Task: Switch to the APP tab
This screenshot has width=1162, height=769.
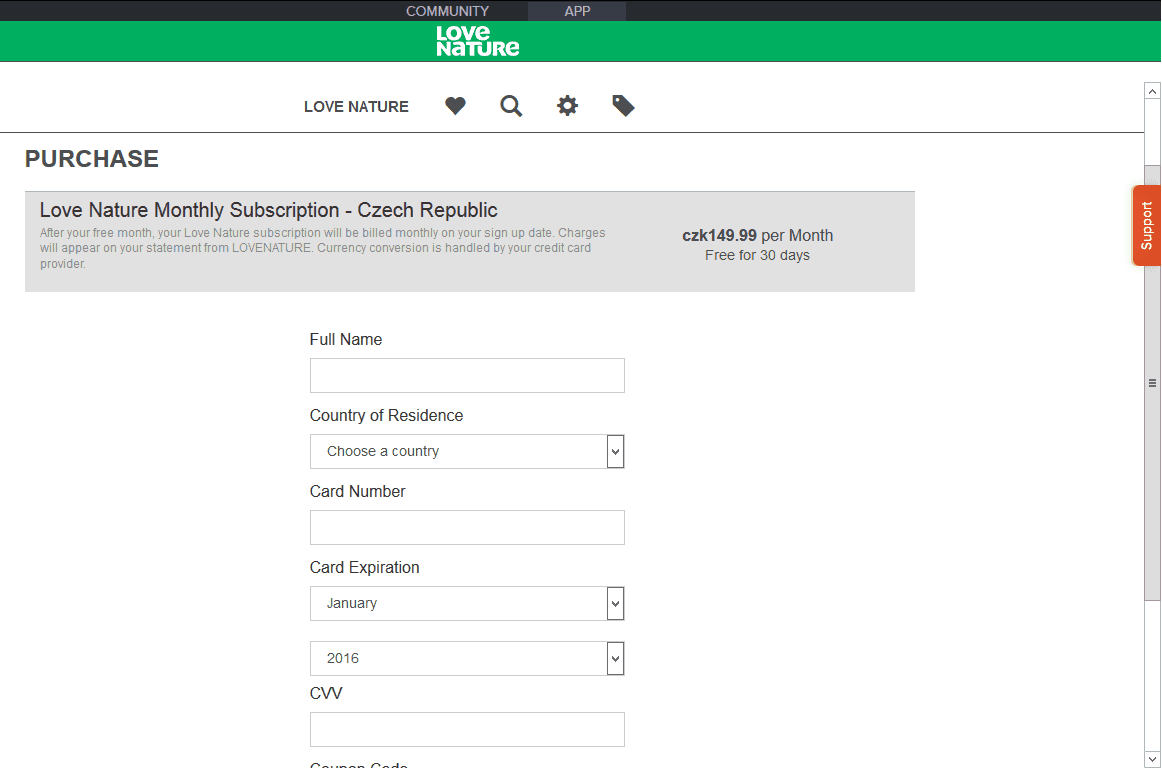Action: click(577, 11)
